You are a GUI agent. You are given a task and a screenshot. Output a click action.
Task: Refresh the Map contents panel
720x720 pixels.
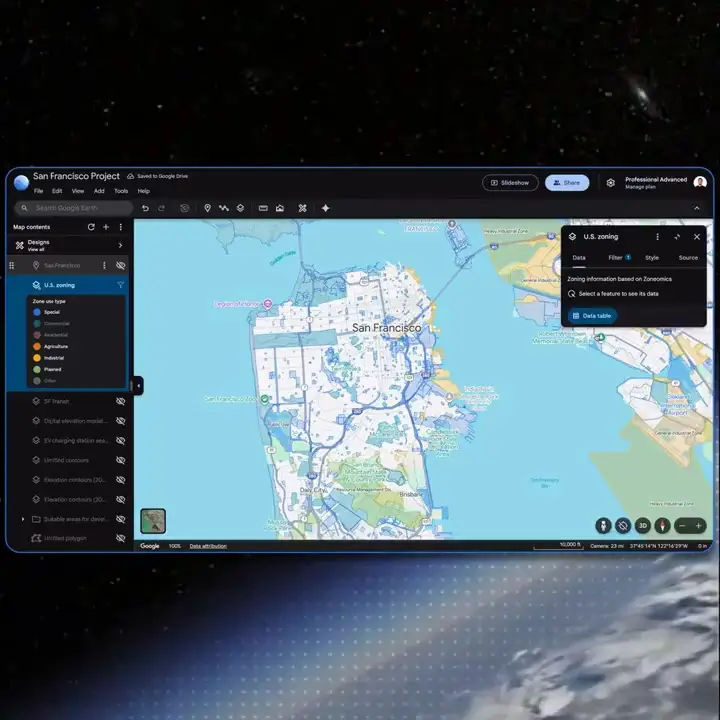click(91, 227)
